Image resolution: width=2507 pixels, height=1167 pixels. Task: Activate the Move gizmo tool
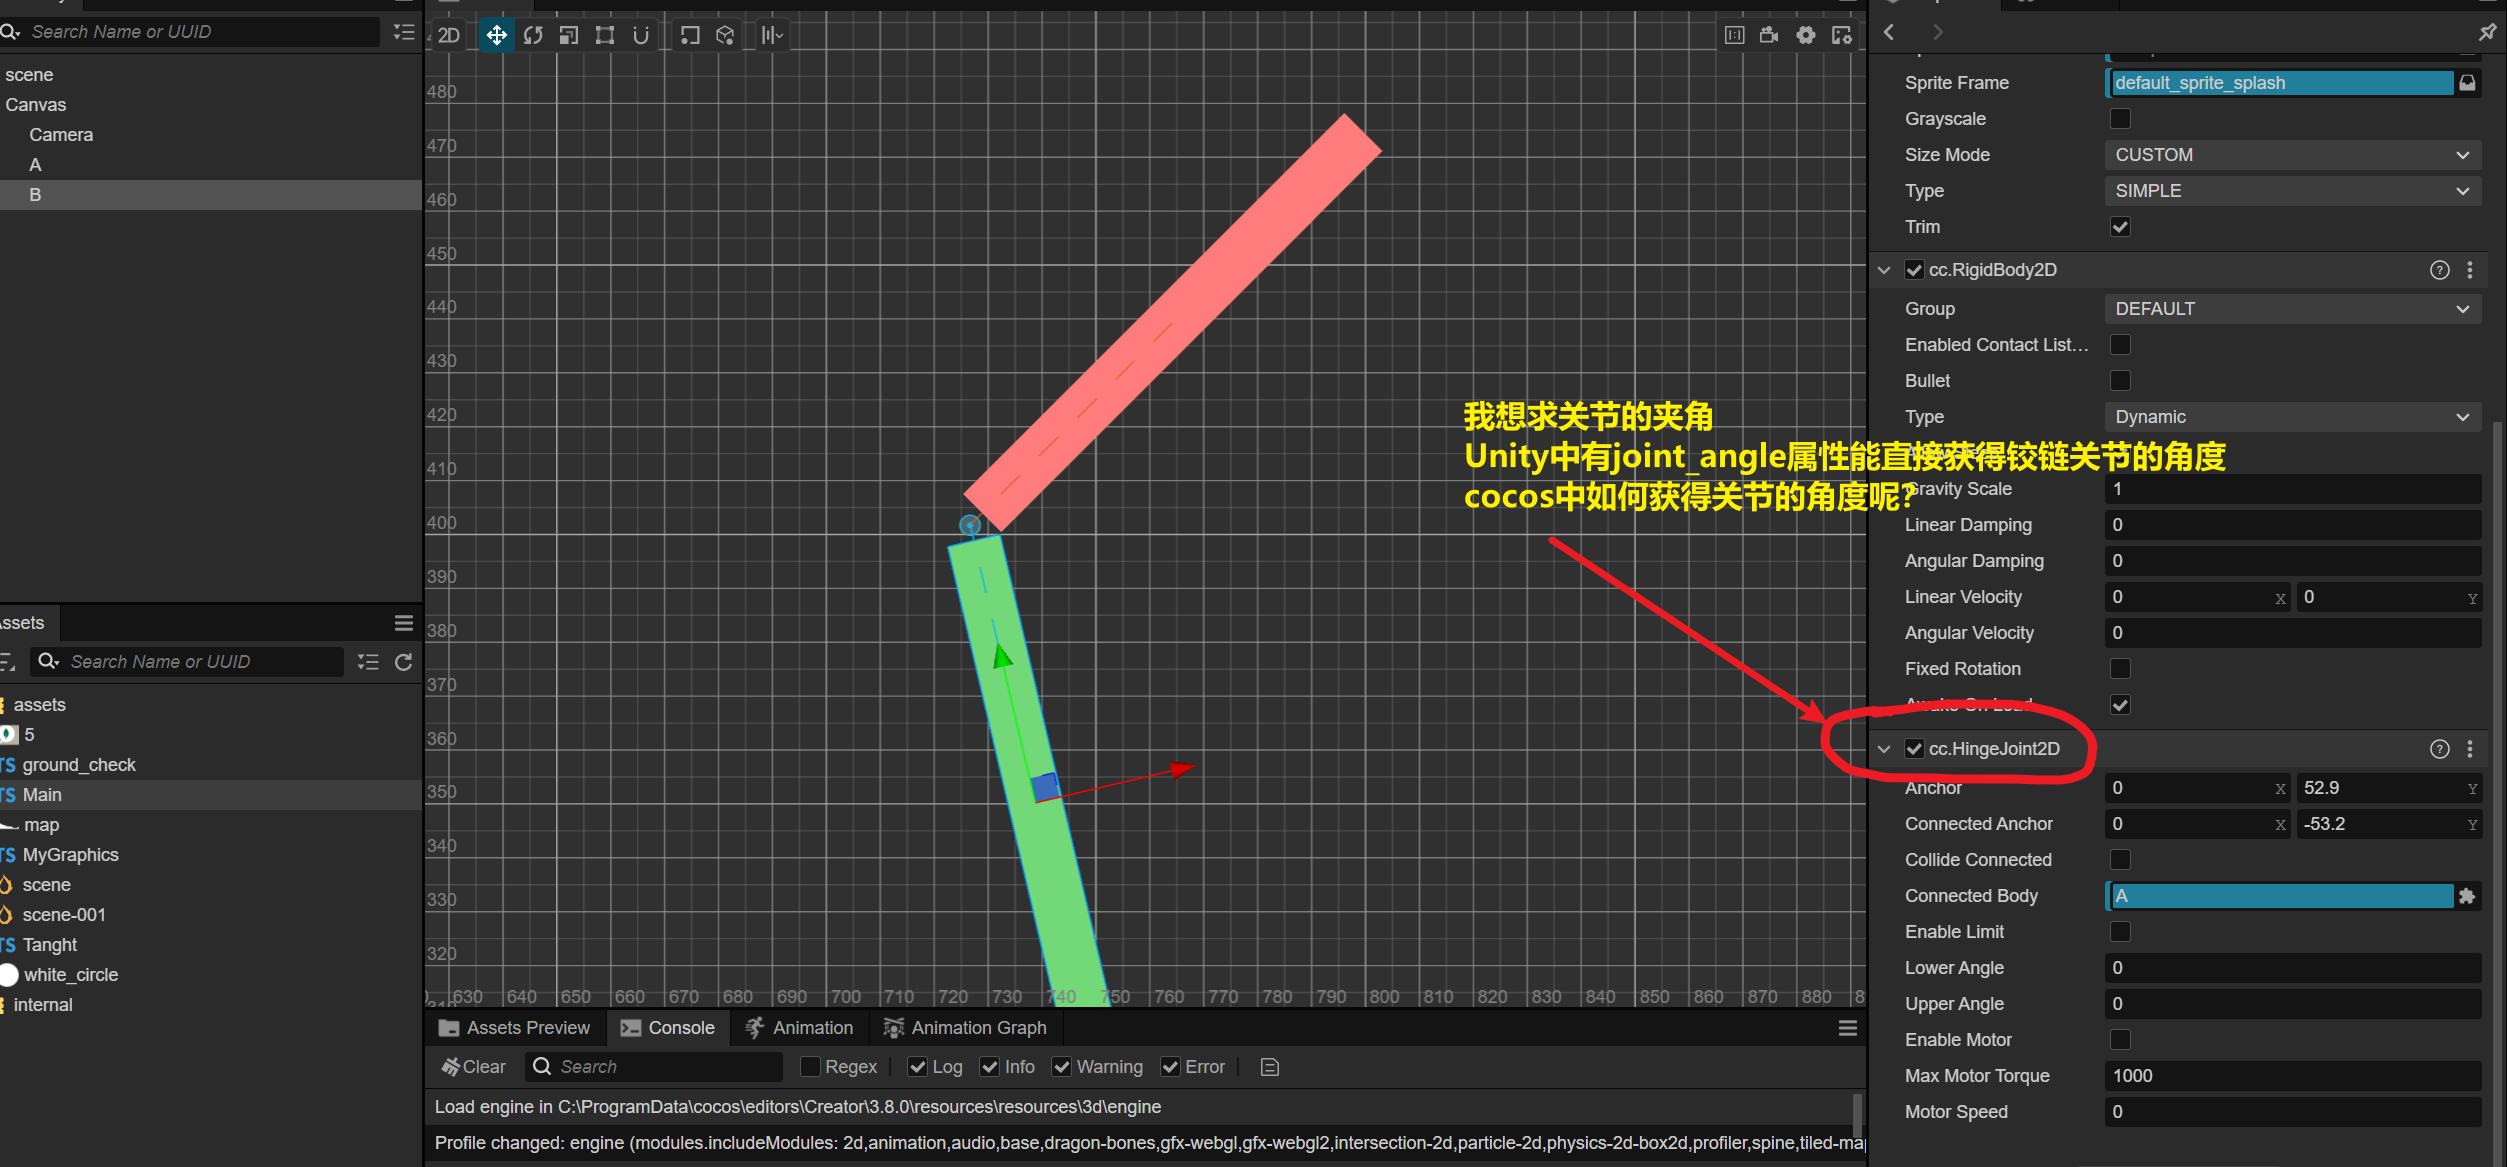pyautogui.click(x=496, y=36)
